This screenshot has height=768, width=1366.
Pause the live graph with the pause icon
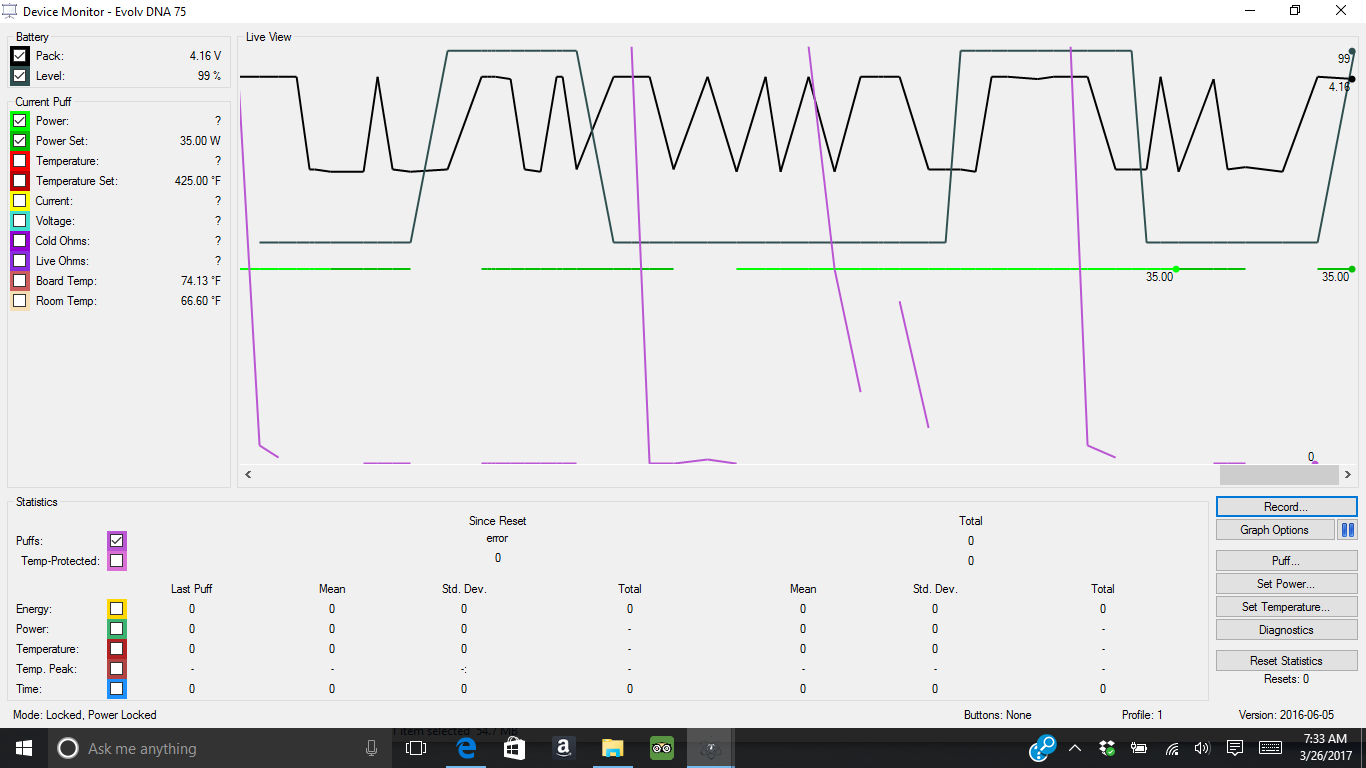click(x=1347, y=530)
